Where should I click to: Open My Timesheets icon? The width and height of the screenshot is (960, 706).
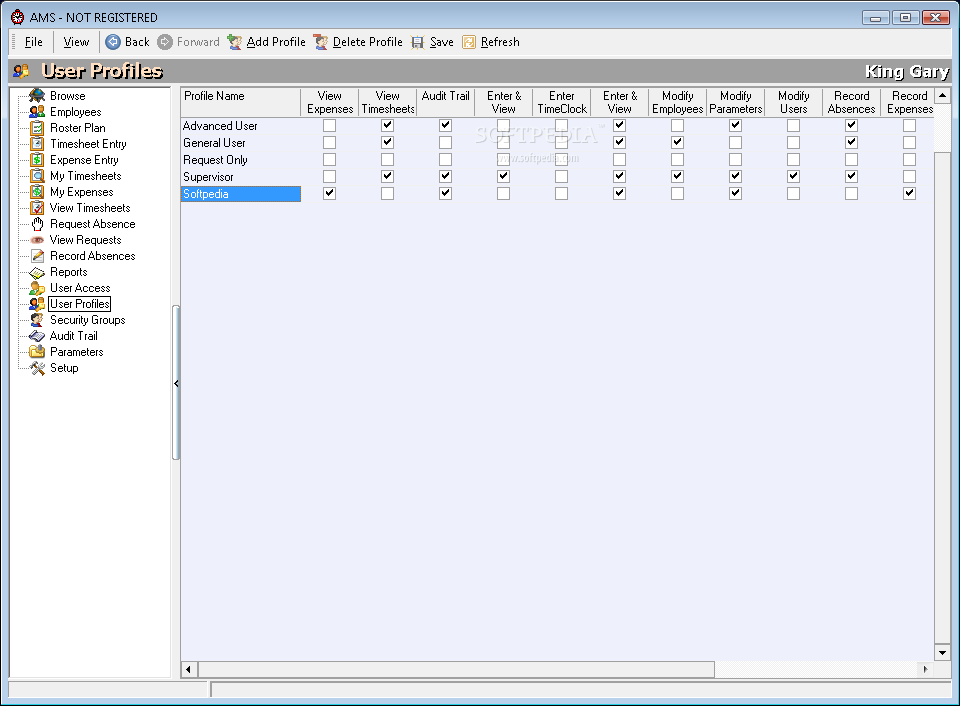click(x=37, y=176)
